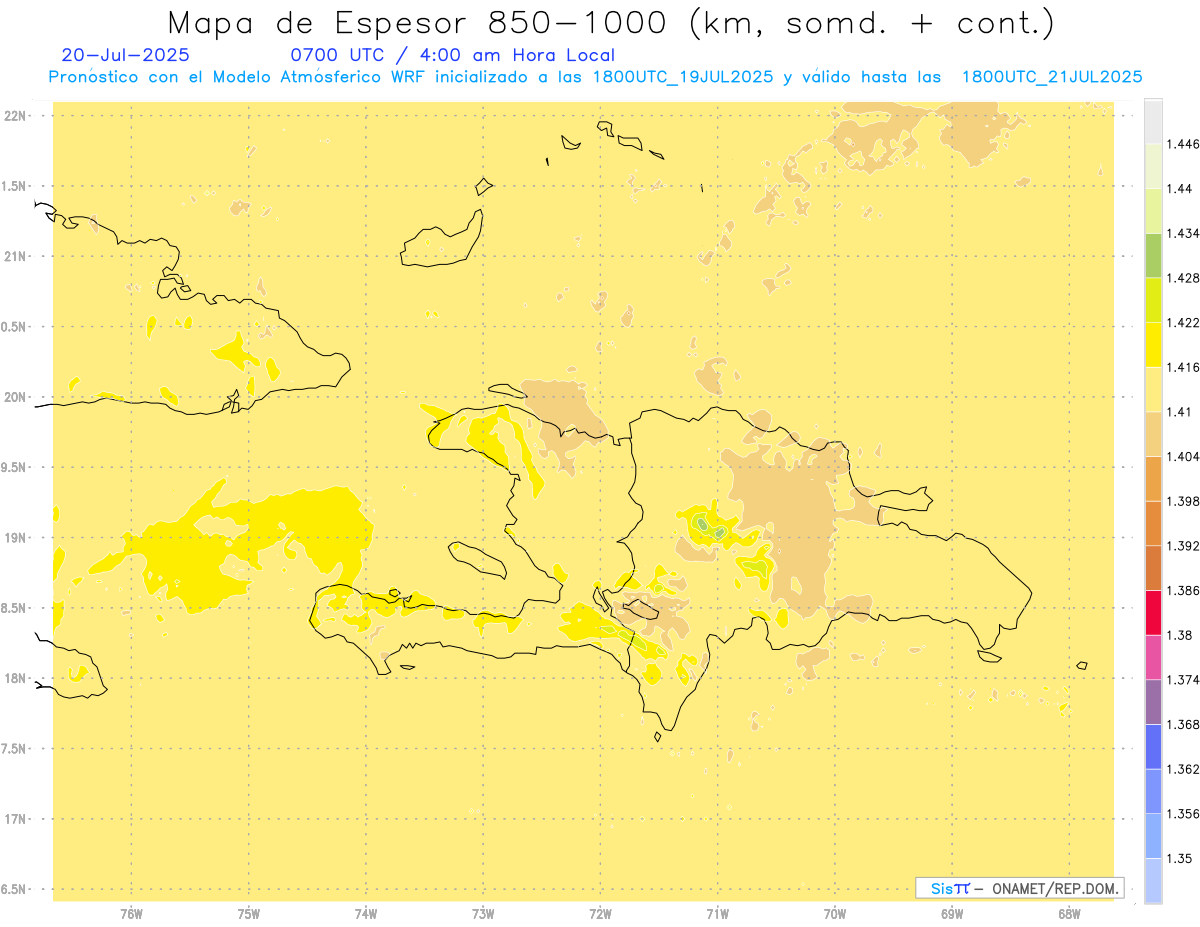Click the "73W" longitude label
The image size is (1200, 927).
pyautogui.click(x=483, y=914)
